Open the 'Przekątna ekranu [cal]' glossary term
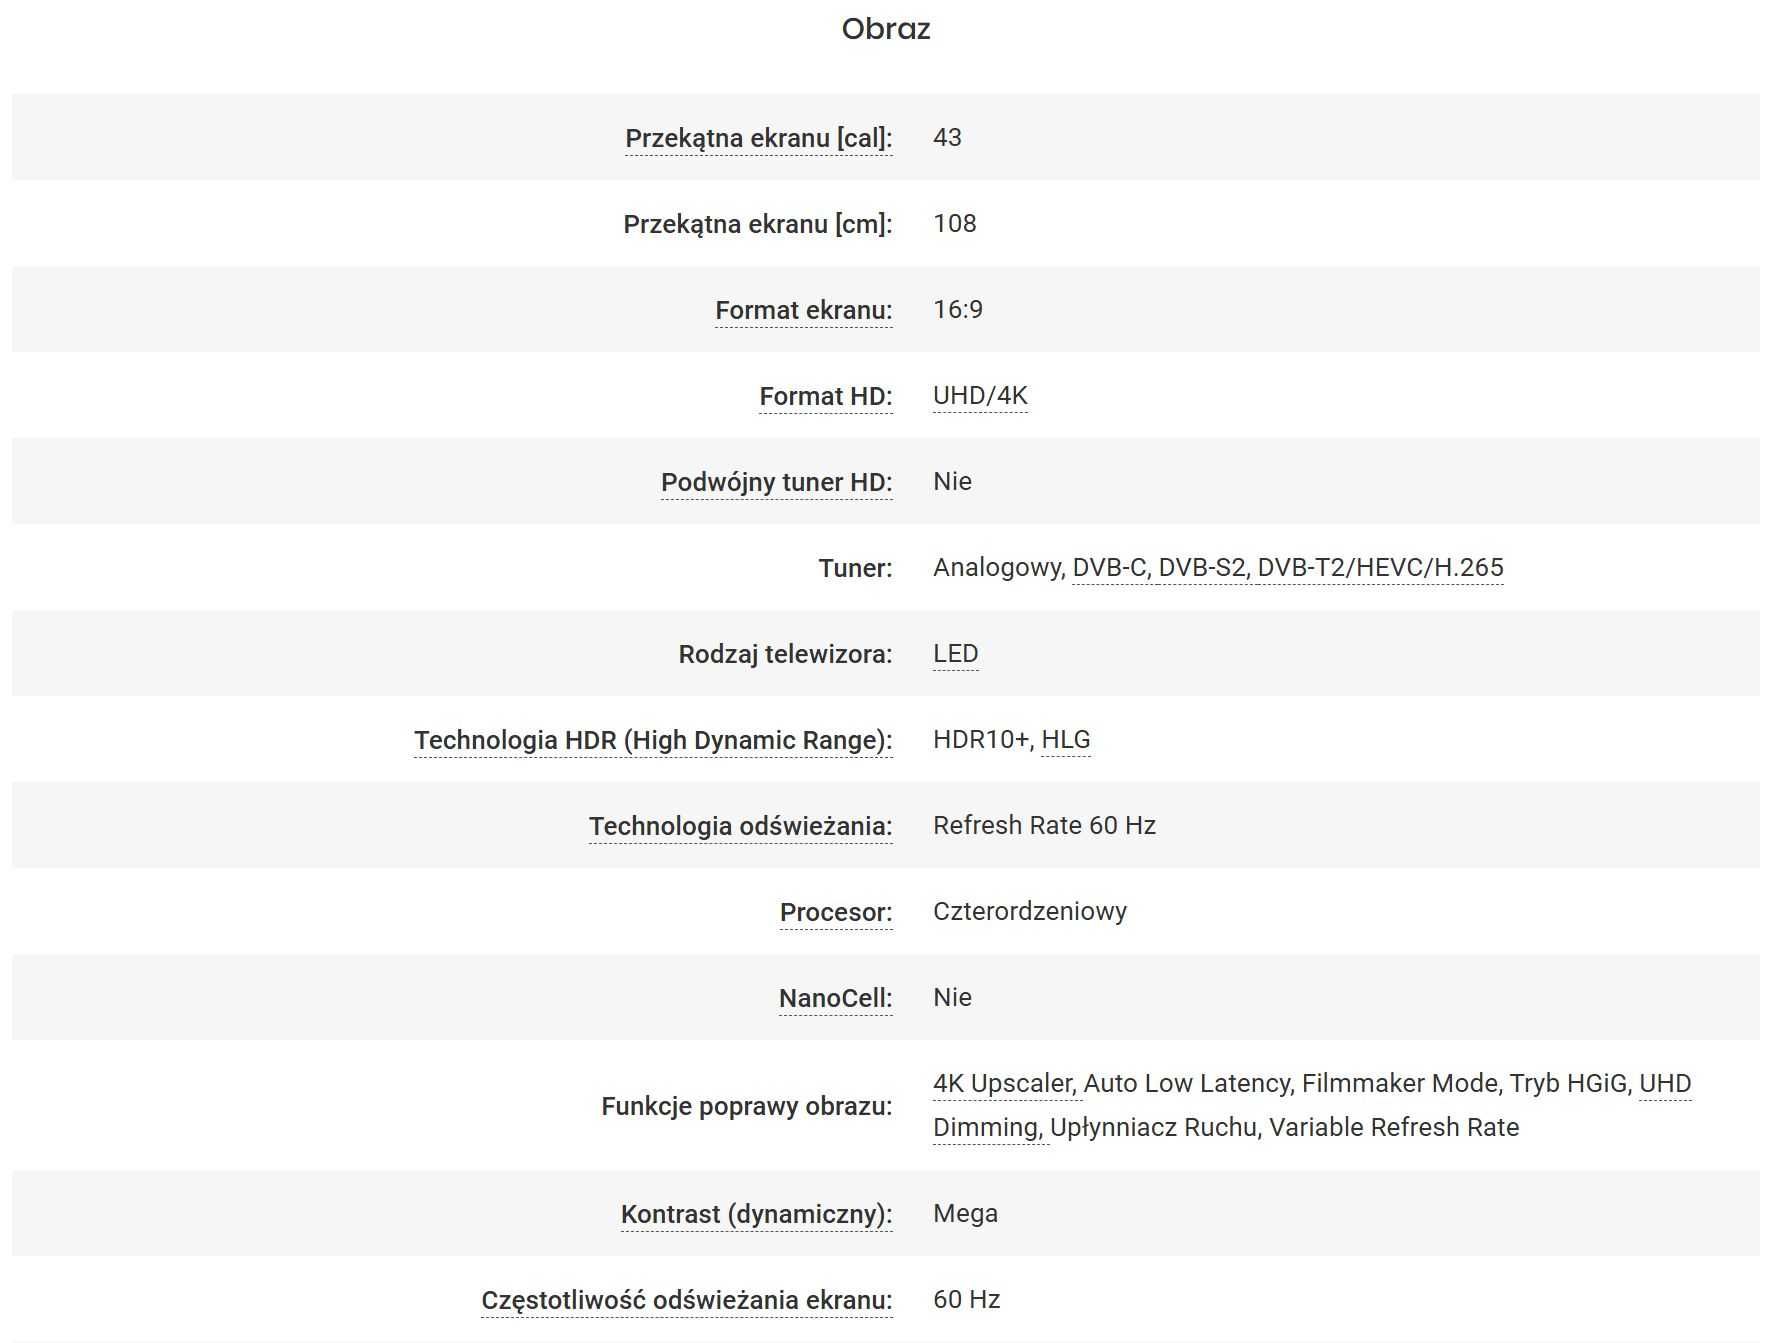Screen dimensions: 1769x1343 point(758,138)
